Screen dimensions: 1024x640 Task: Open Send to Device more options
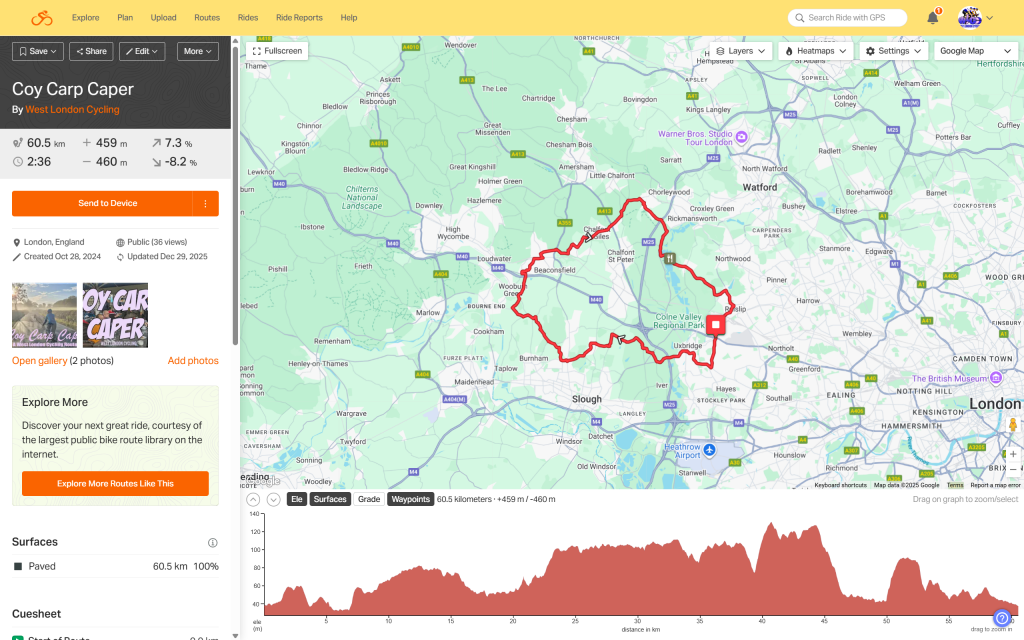click(205, 203)
